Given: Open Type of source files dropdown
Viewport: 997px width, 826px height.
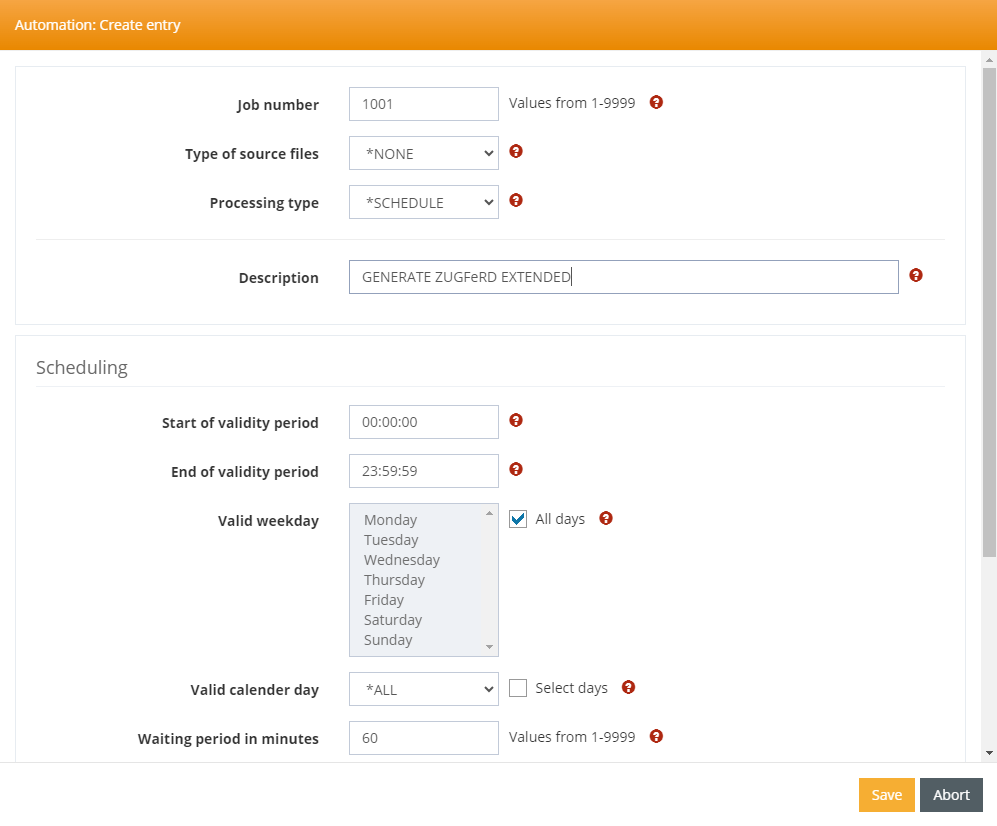Looking at the screenshot, I should point(424,153).
